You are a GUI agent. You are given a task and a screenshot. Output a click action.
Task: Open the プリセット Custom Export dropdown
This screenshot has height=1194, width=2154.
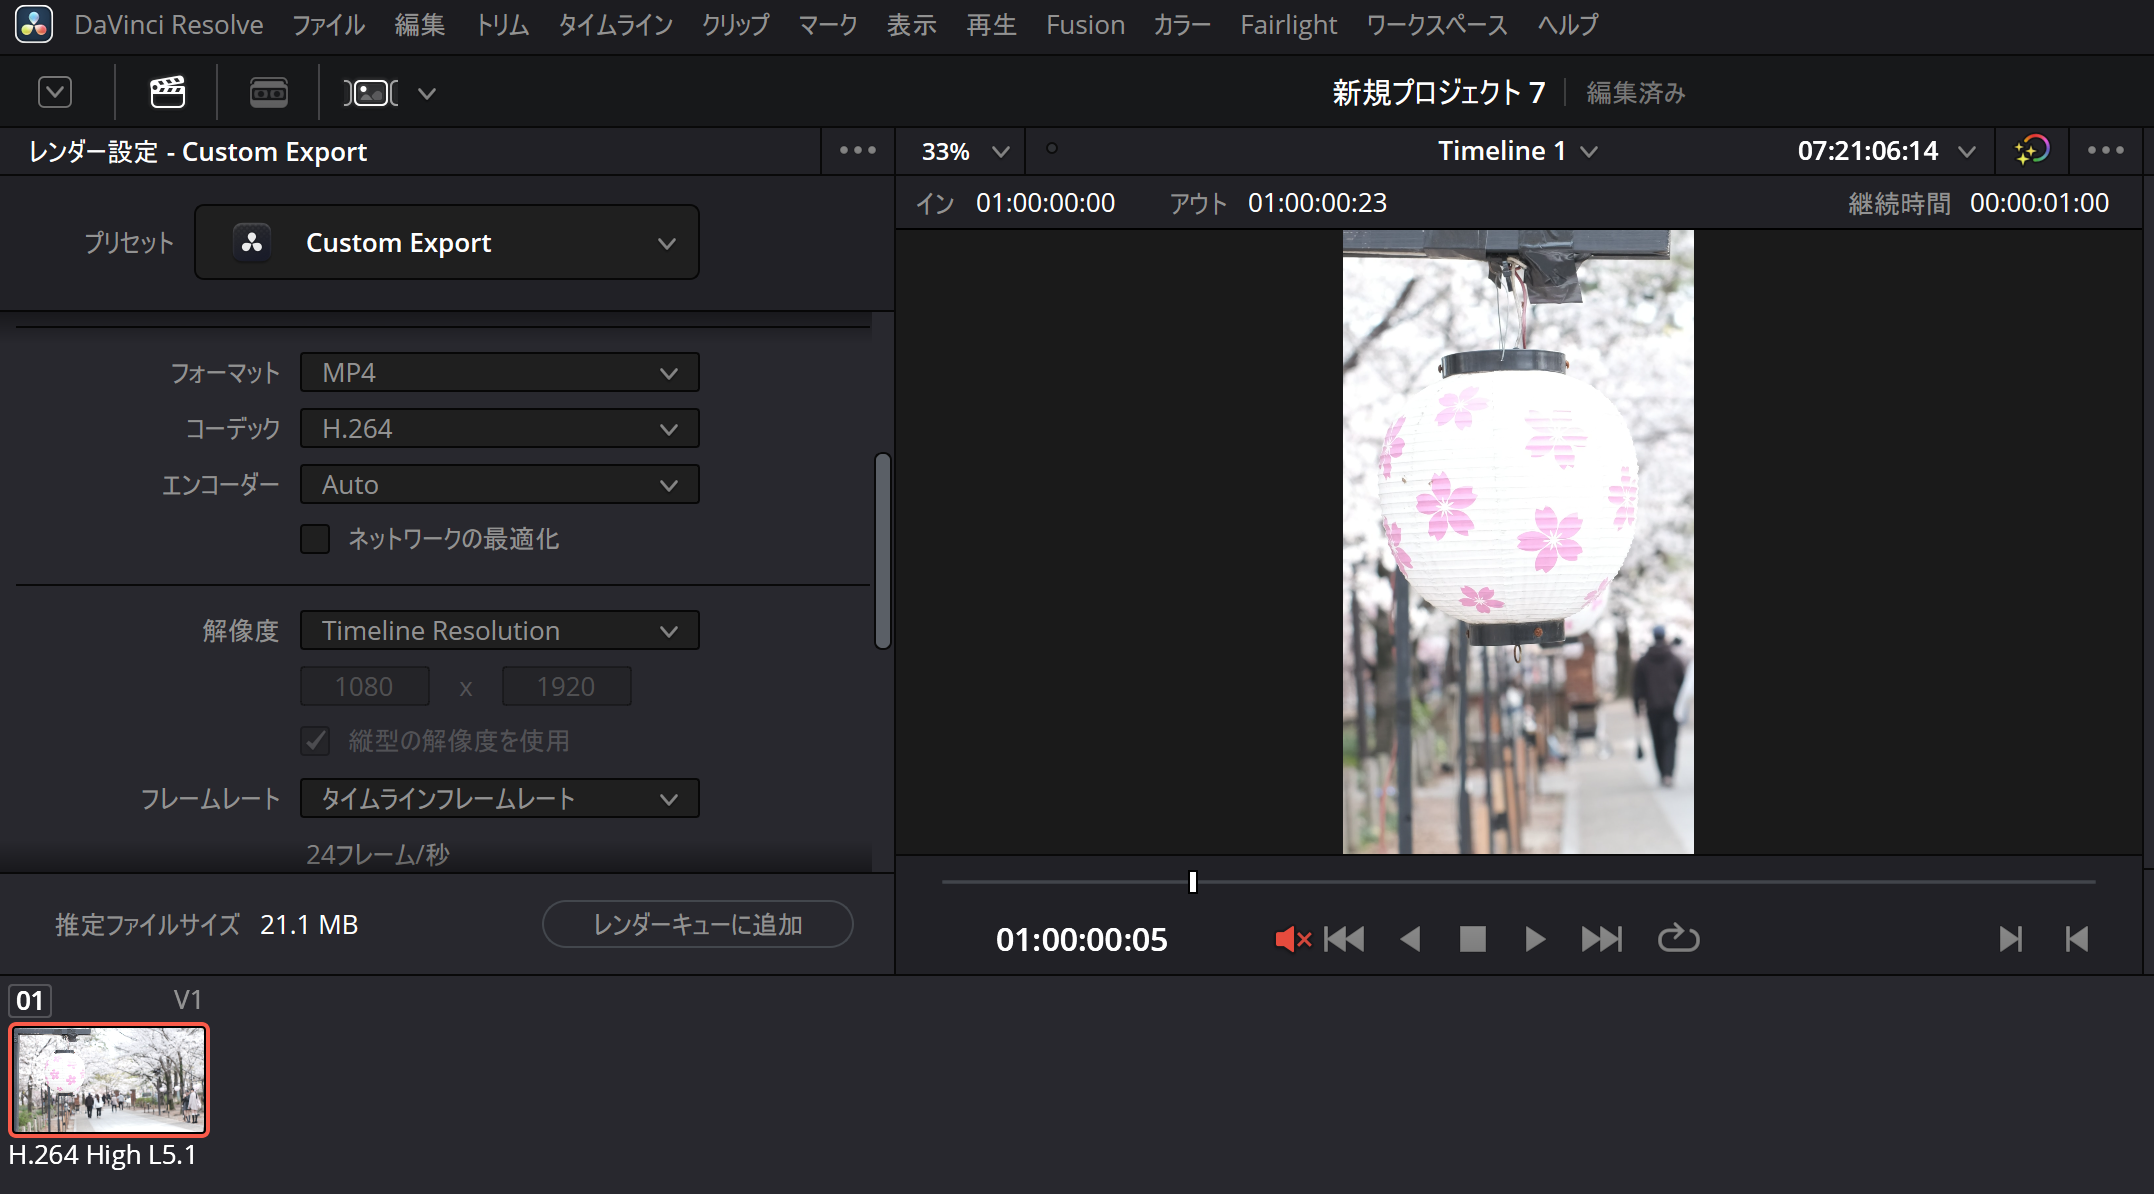click(447, 242)
